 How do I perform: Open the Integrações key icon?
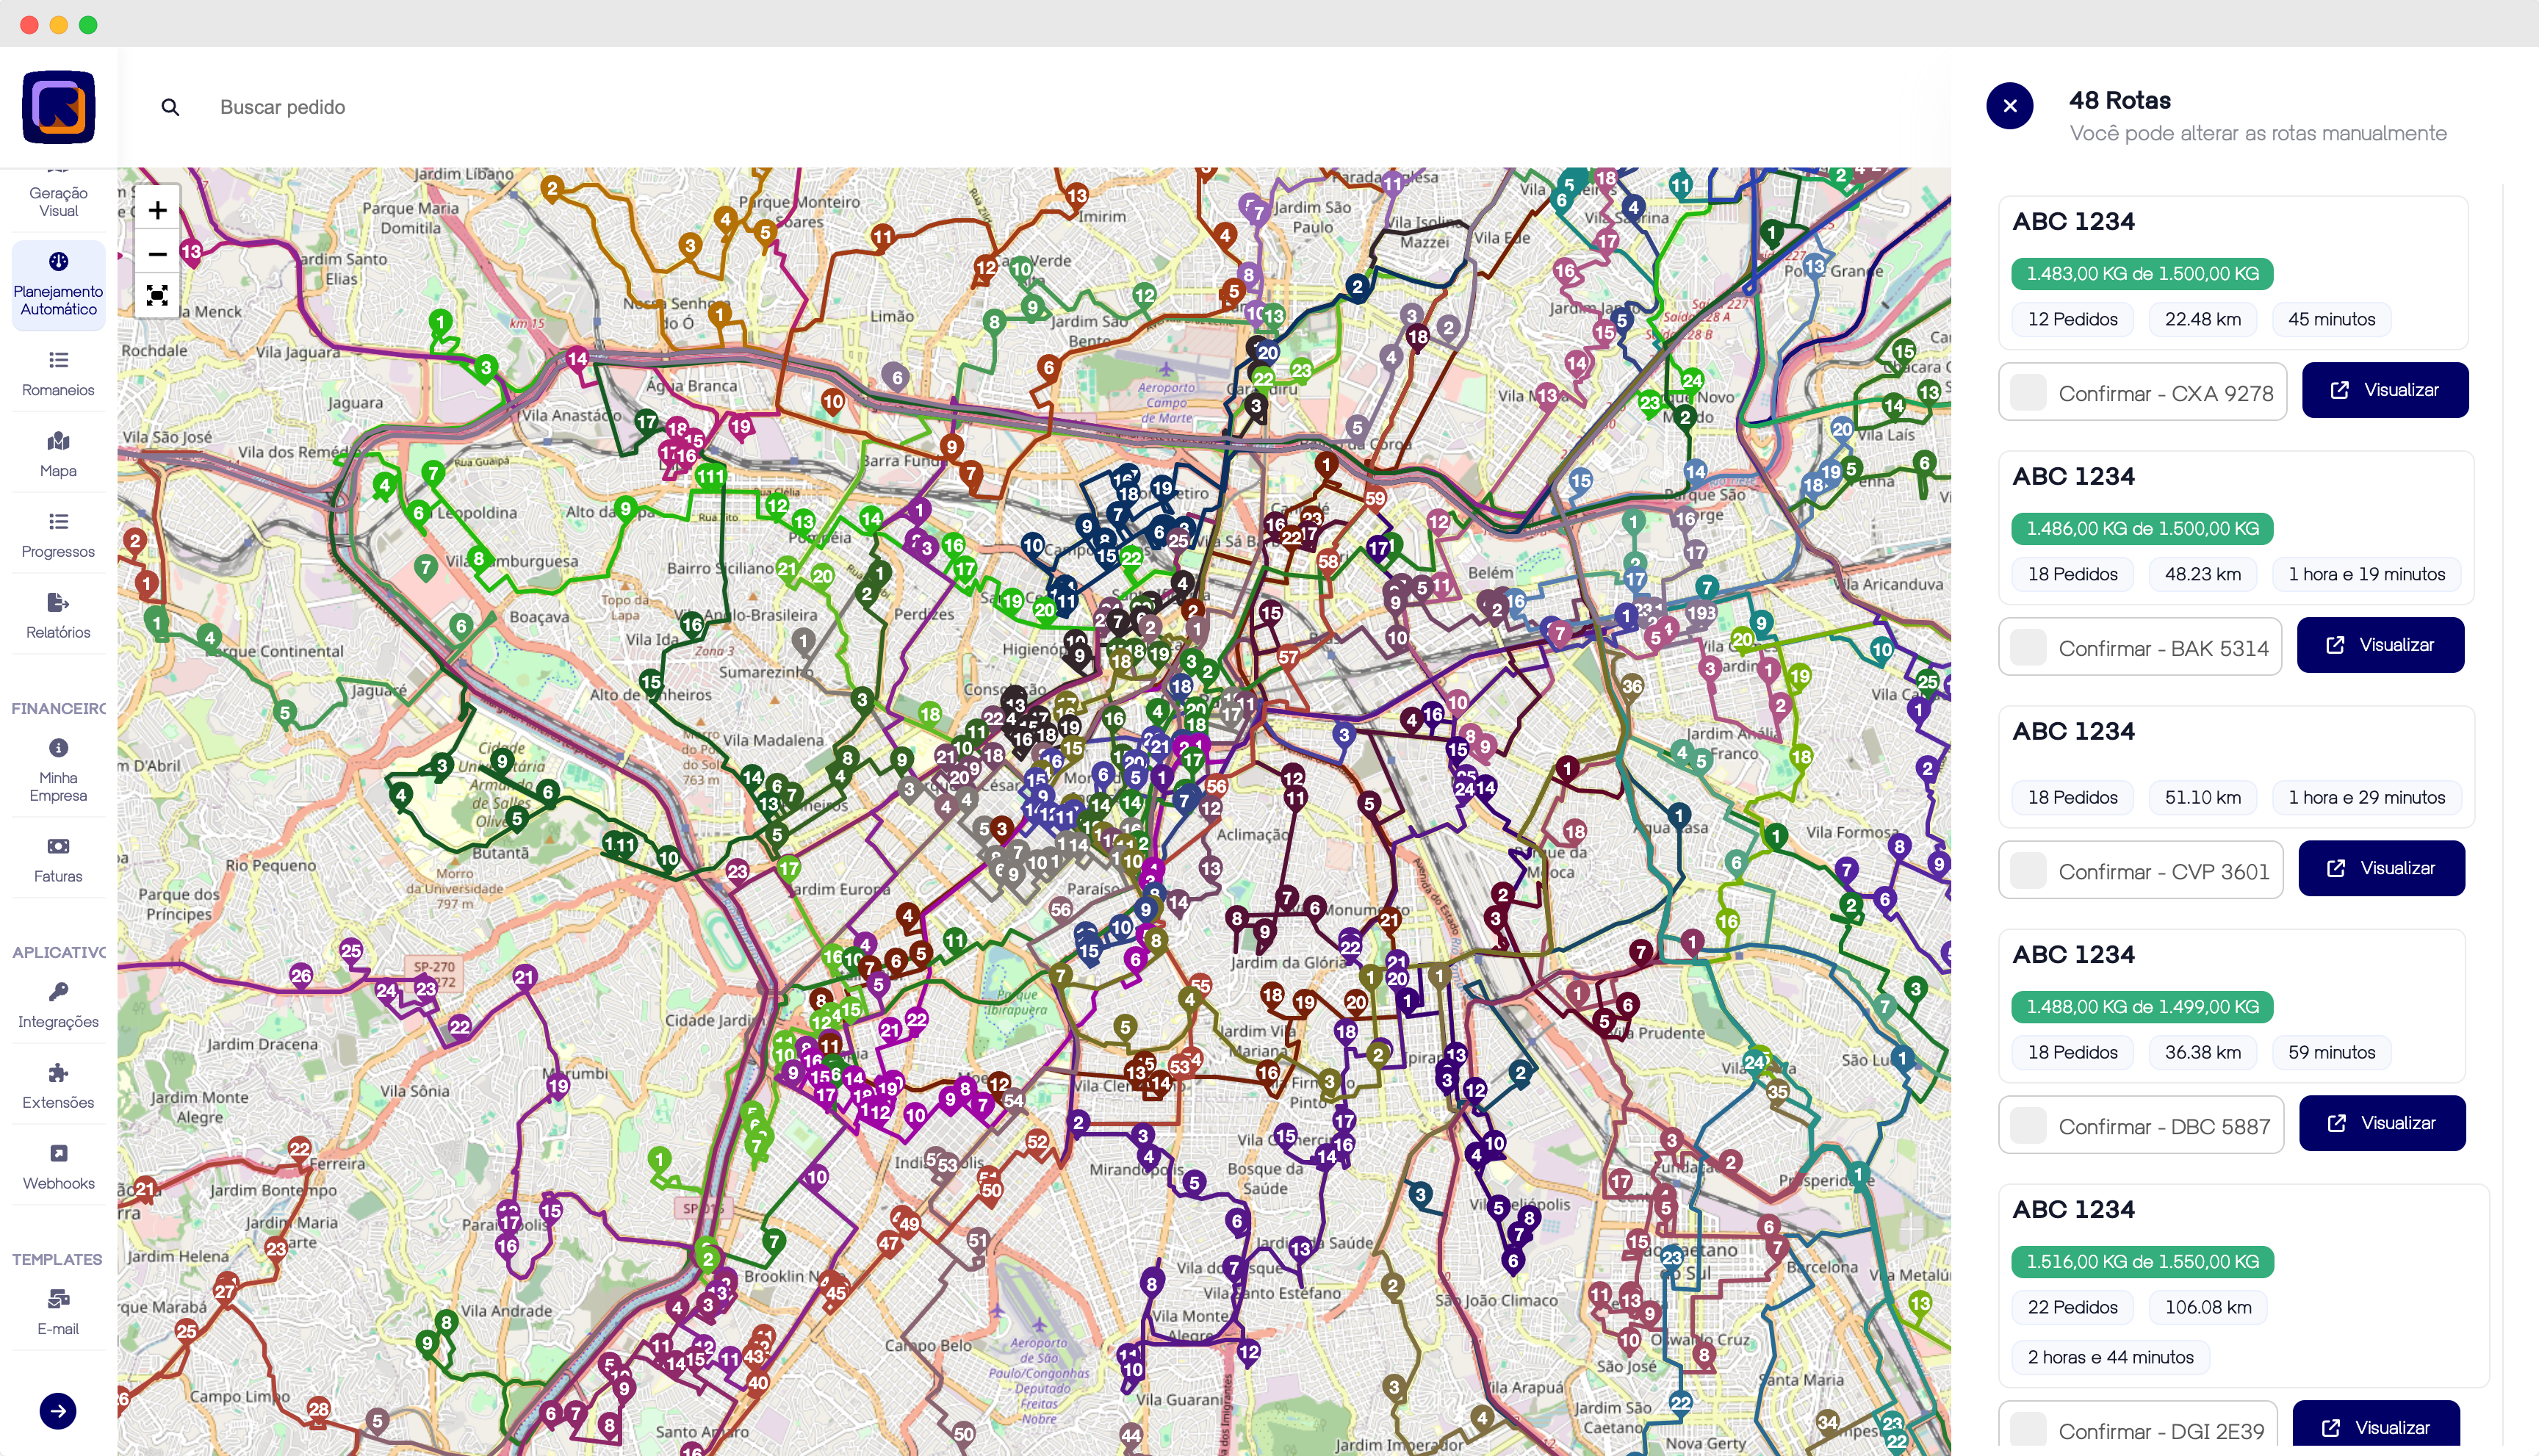click(59, 992)
